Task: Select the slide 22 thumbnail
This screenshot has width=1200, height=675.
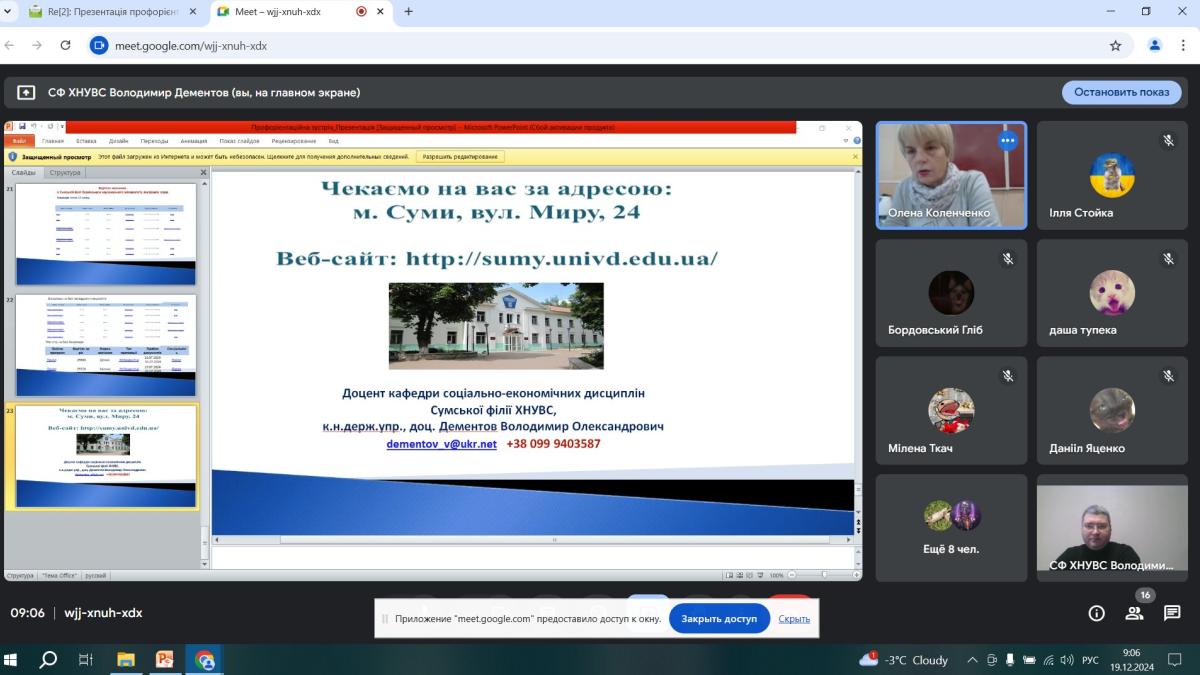Action: [x=106, y=346]
